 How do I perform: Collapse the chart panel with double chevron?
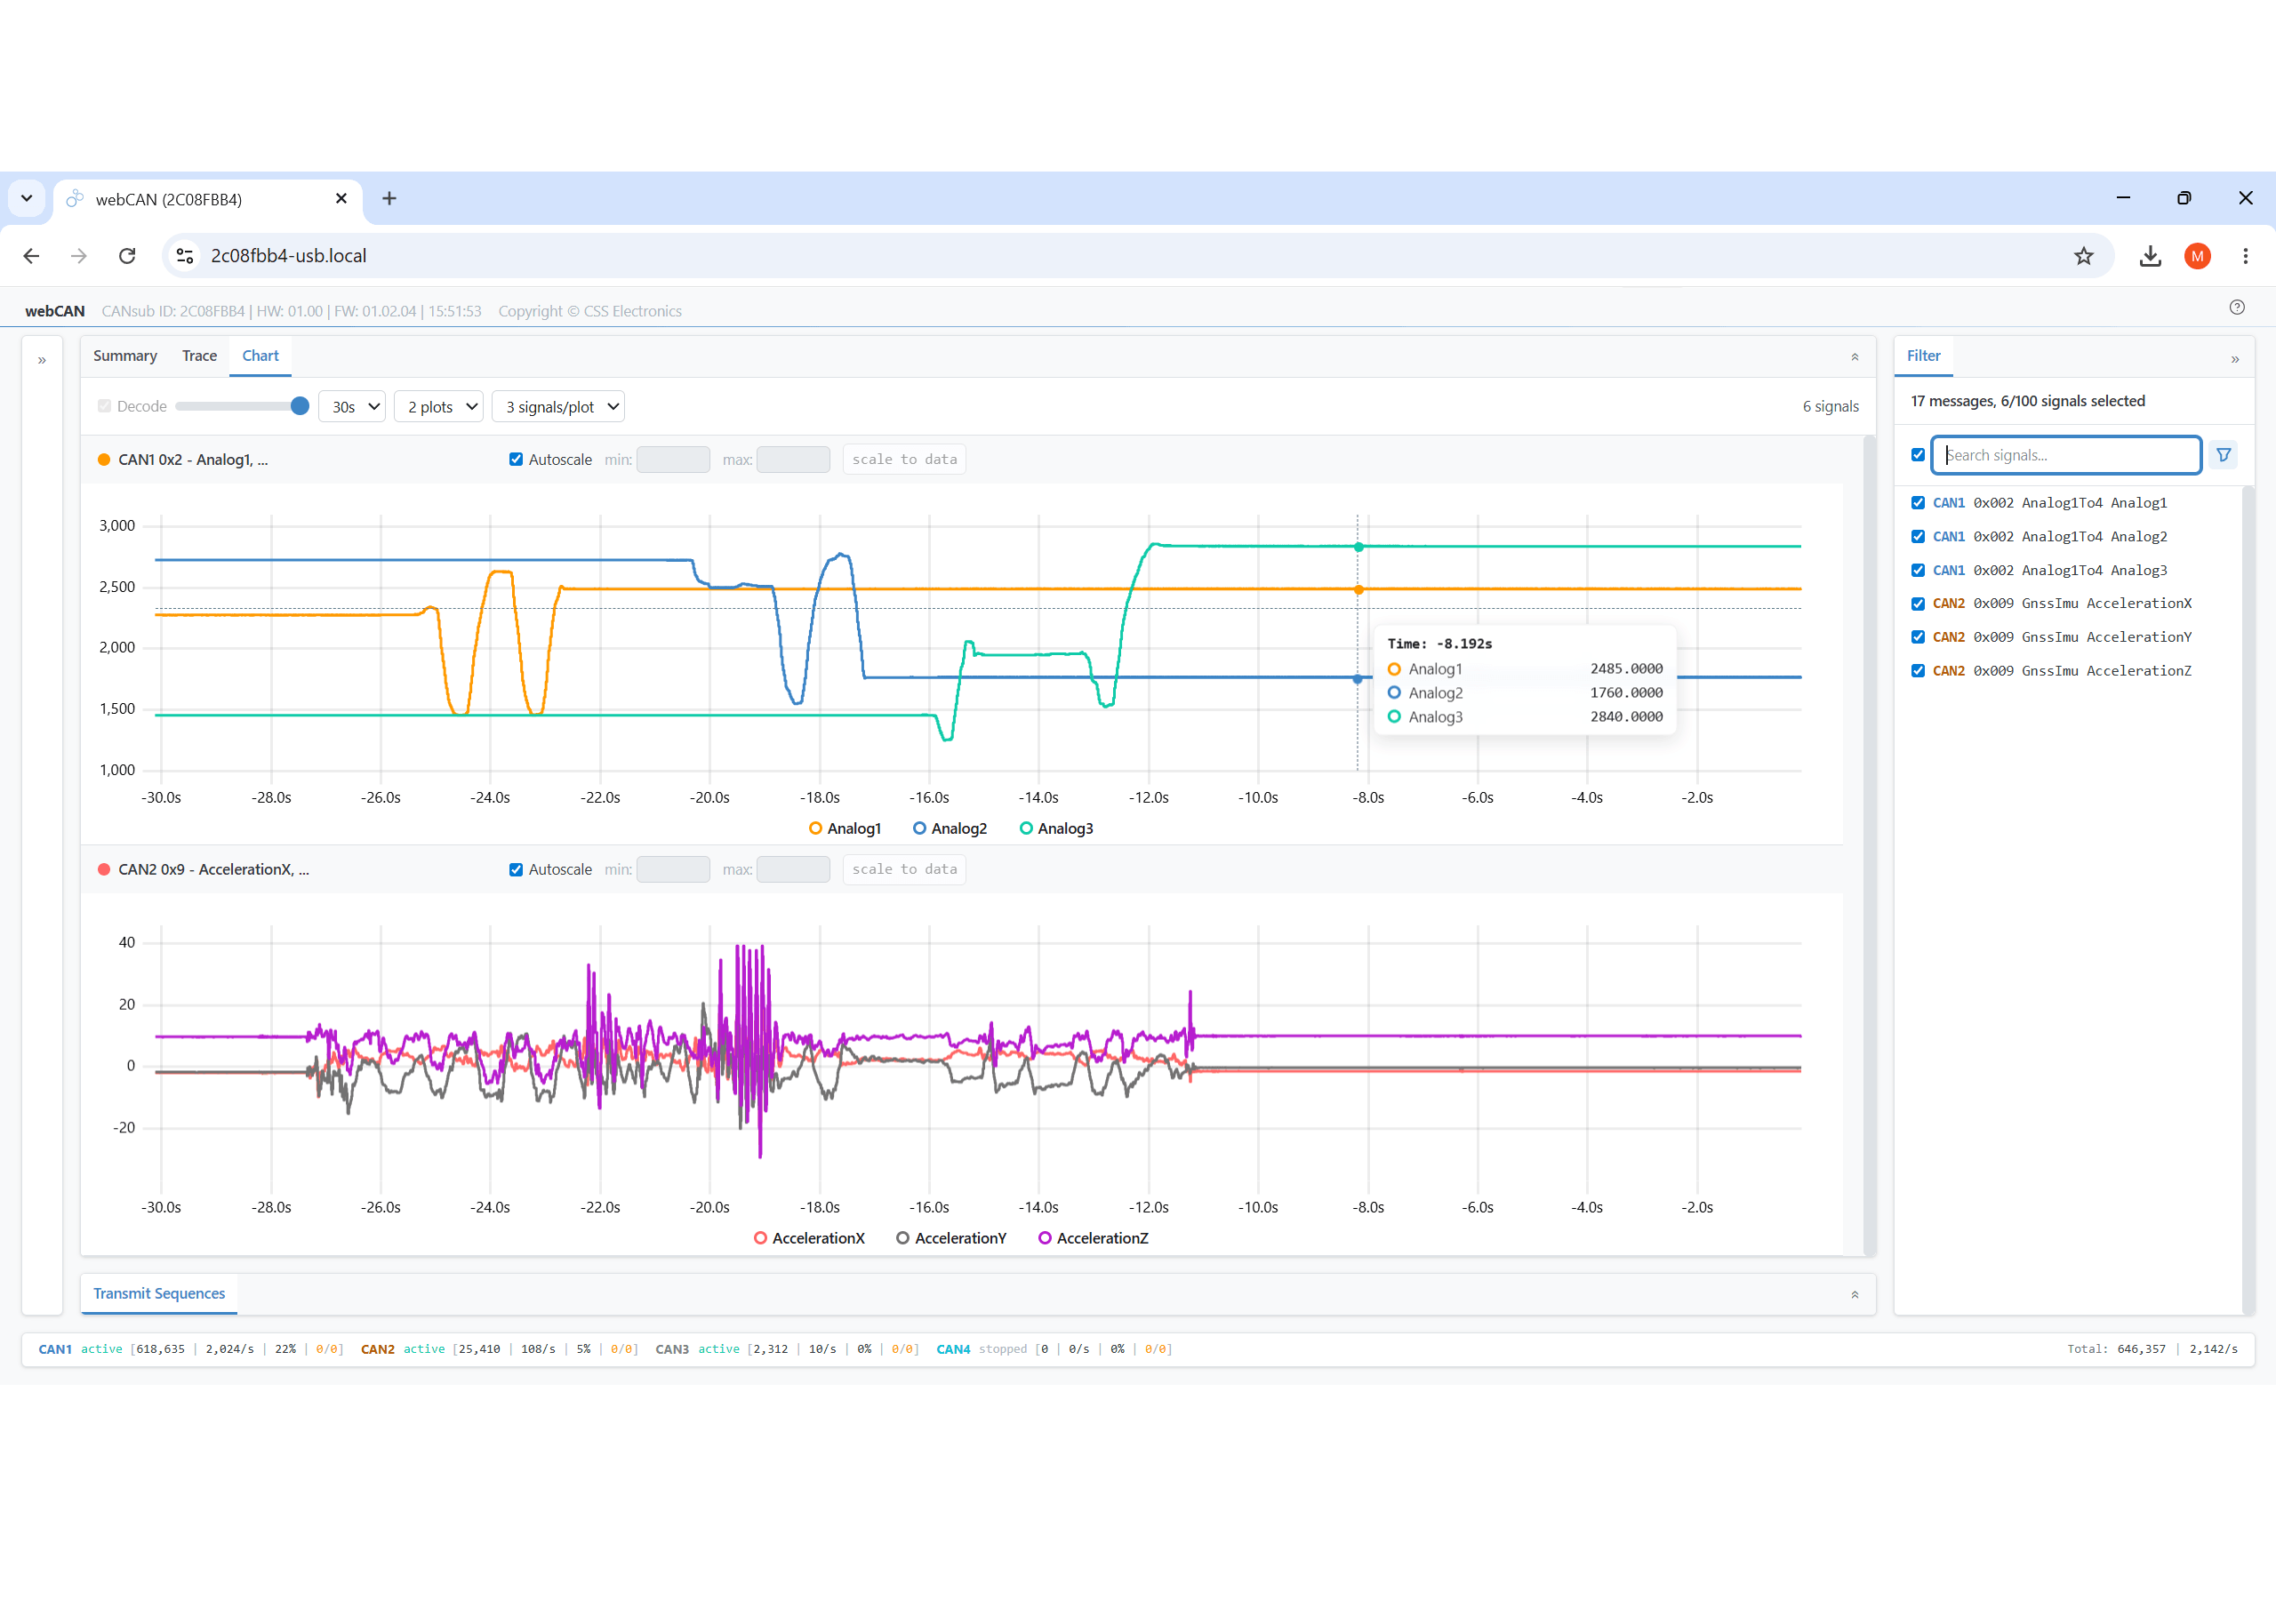tap(1854, 357)
